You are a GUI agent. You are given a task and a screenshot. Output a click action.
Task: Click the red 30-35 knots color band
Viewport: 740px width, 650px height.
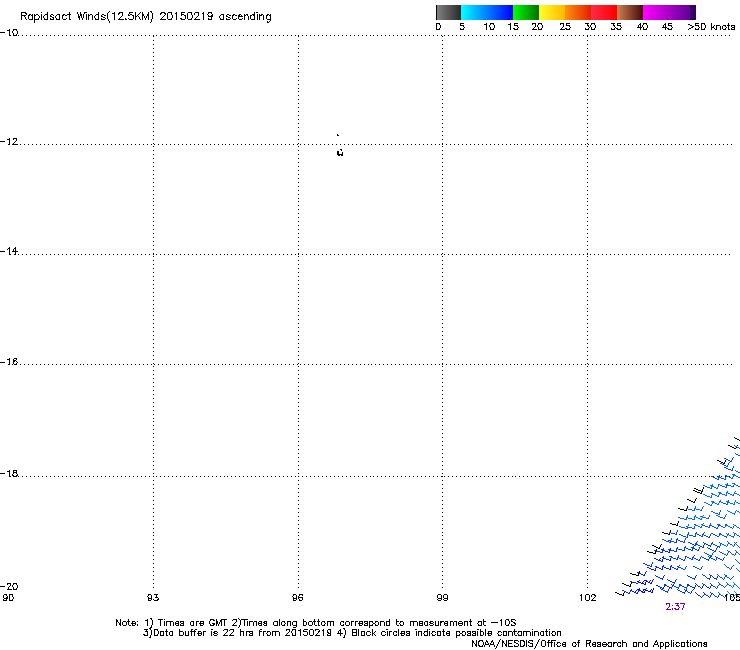[604, 12]
